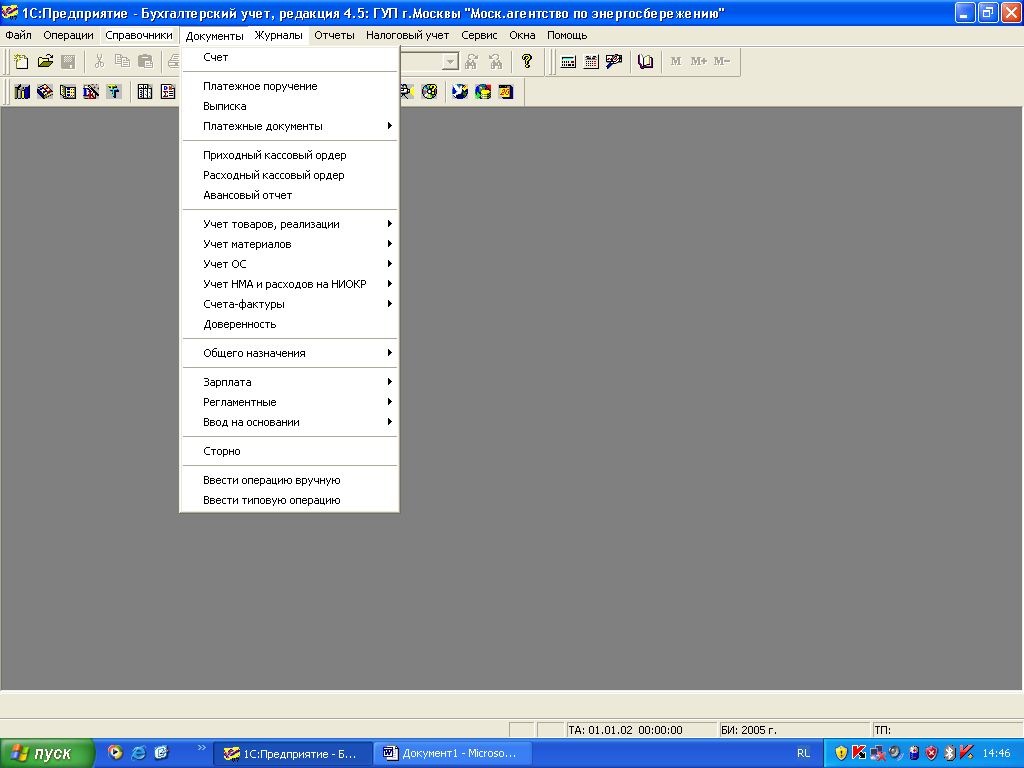
Task: Click the M- memory subtract button
Action: 722,61
